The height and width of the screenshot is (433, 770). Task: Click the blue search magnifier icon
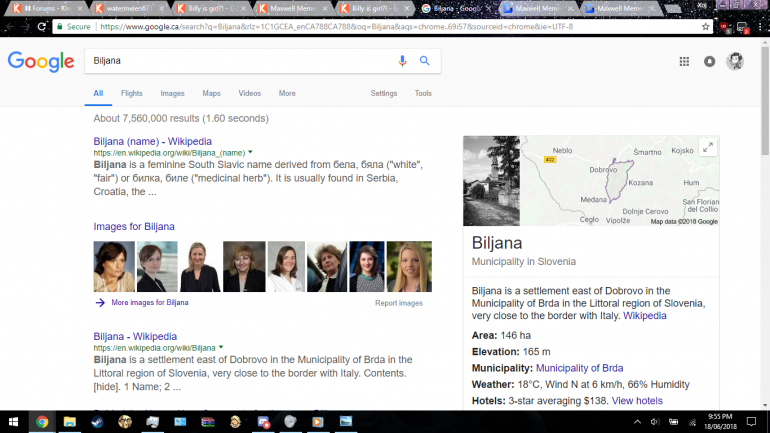coord(425,61)
